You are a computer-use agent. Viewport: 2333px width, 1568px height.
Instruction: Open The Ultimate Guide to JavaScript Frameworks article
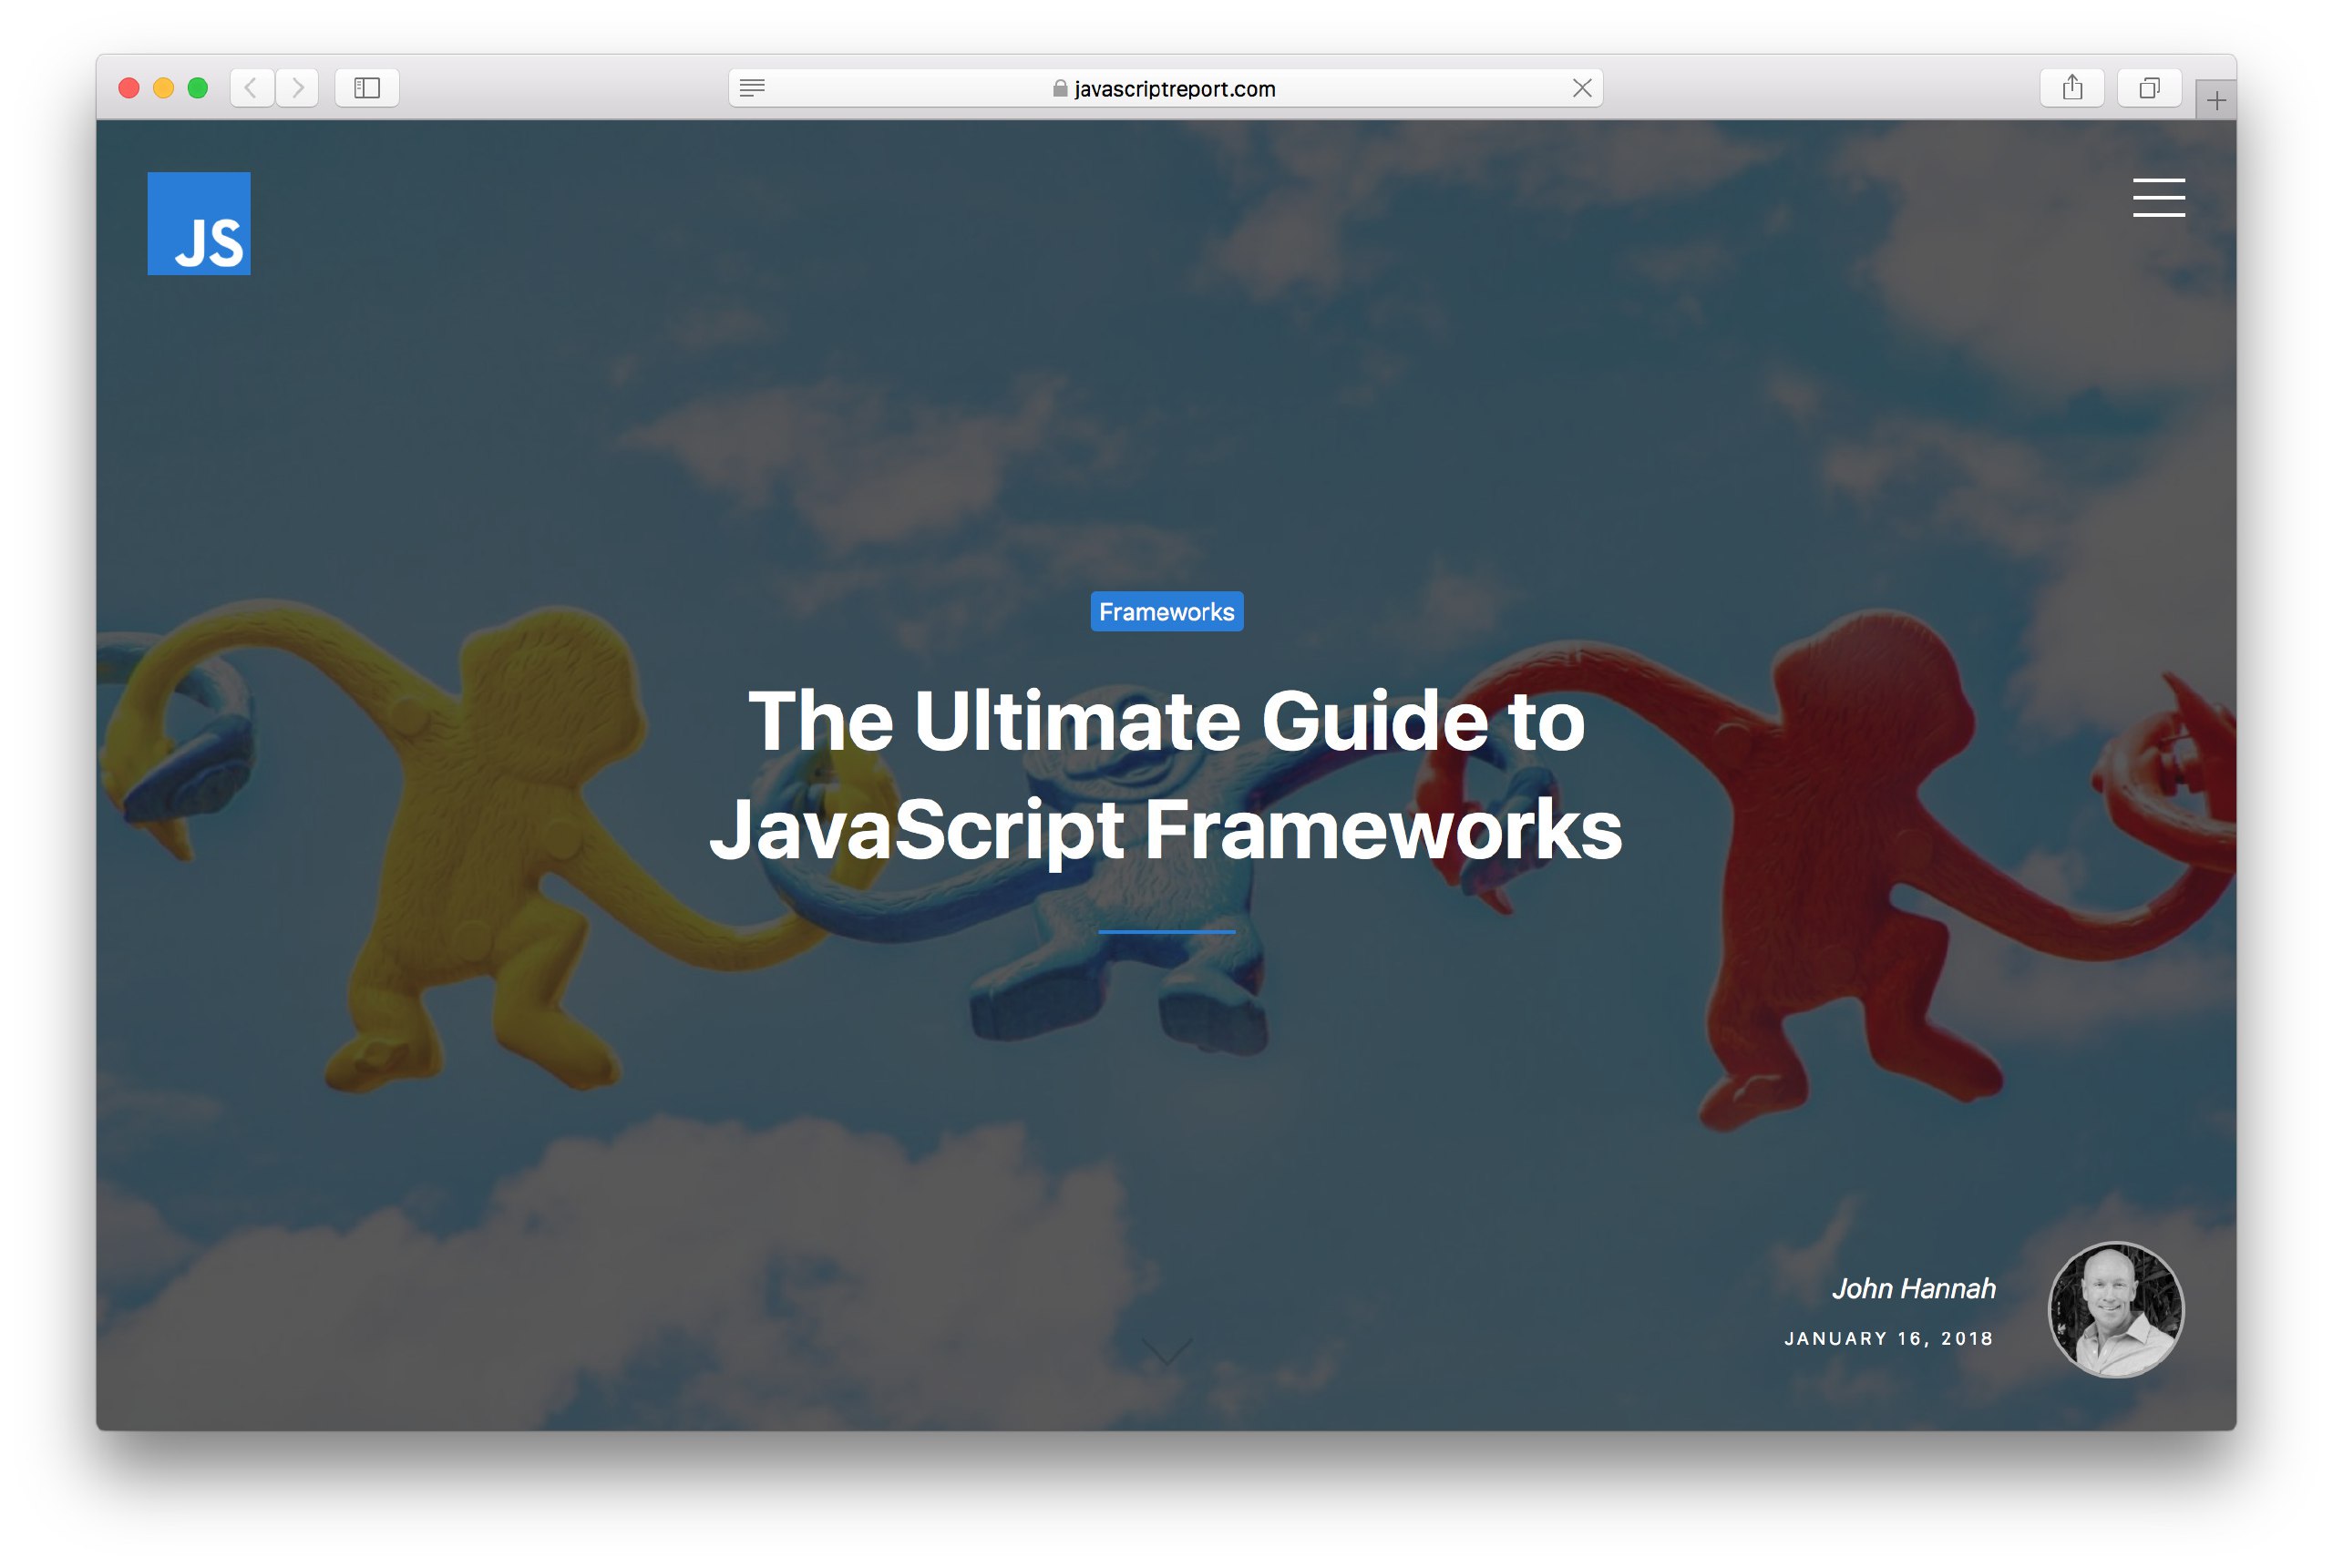point(1166,775)
